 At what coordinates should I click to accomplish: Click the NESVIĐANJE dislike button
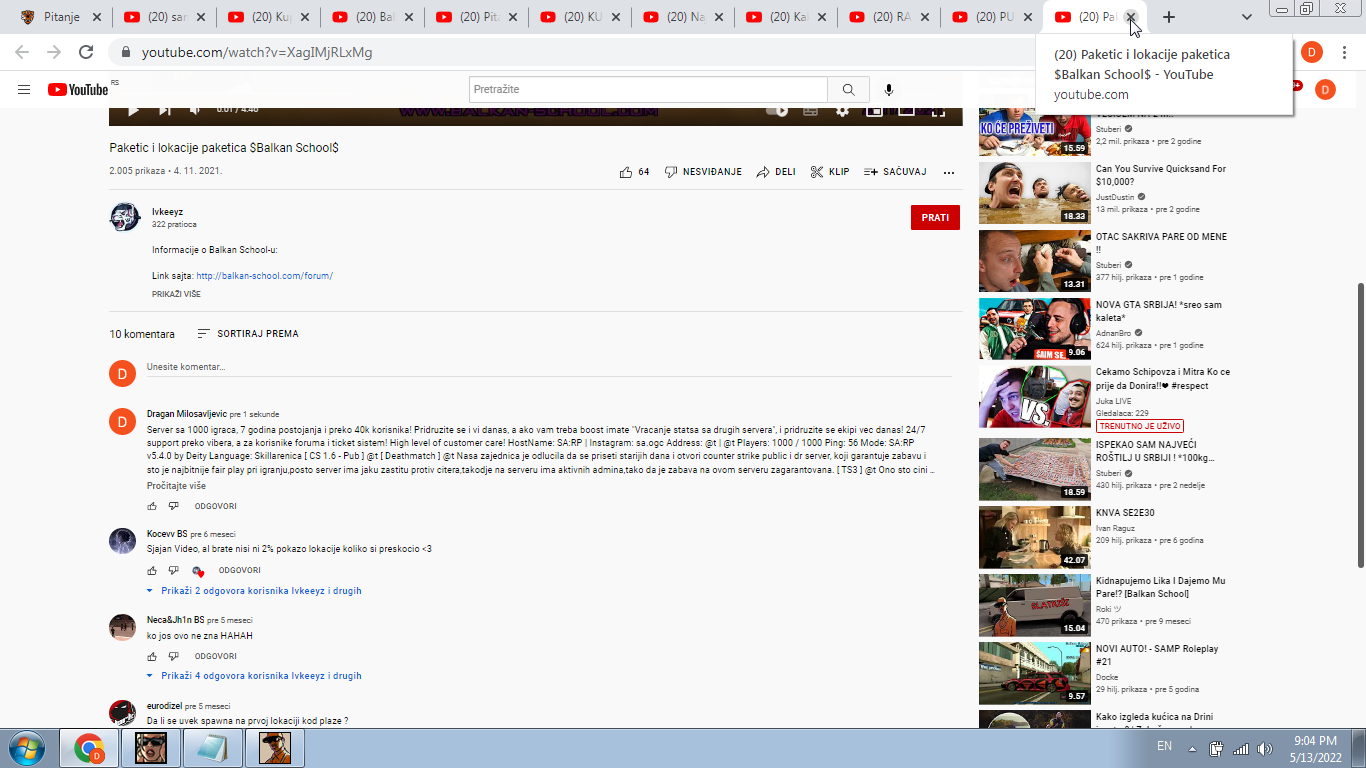pos(703,172)
